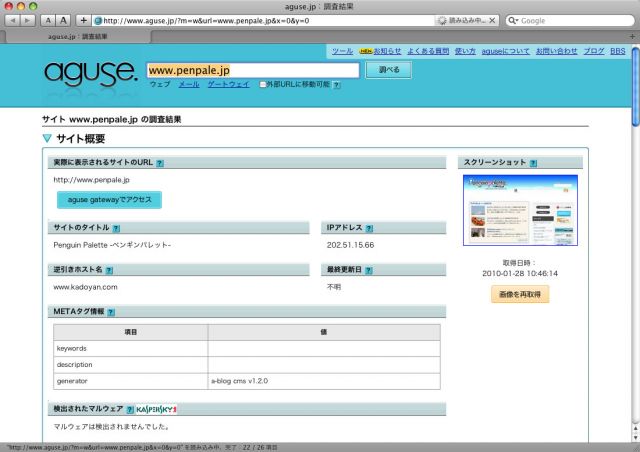The width and height of the screenshot is (640, 452).
Task: Click the keywords table cell
Action: click(131, 348)
